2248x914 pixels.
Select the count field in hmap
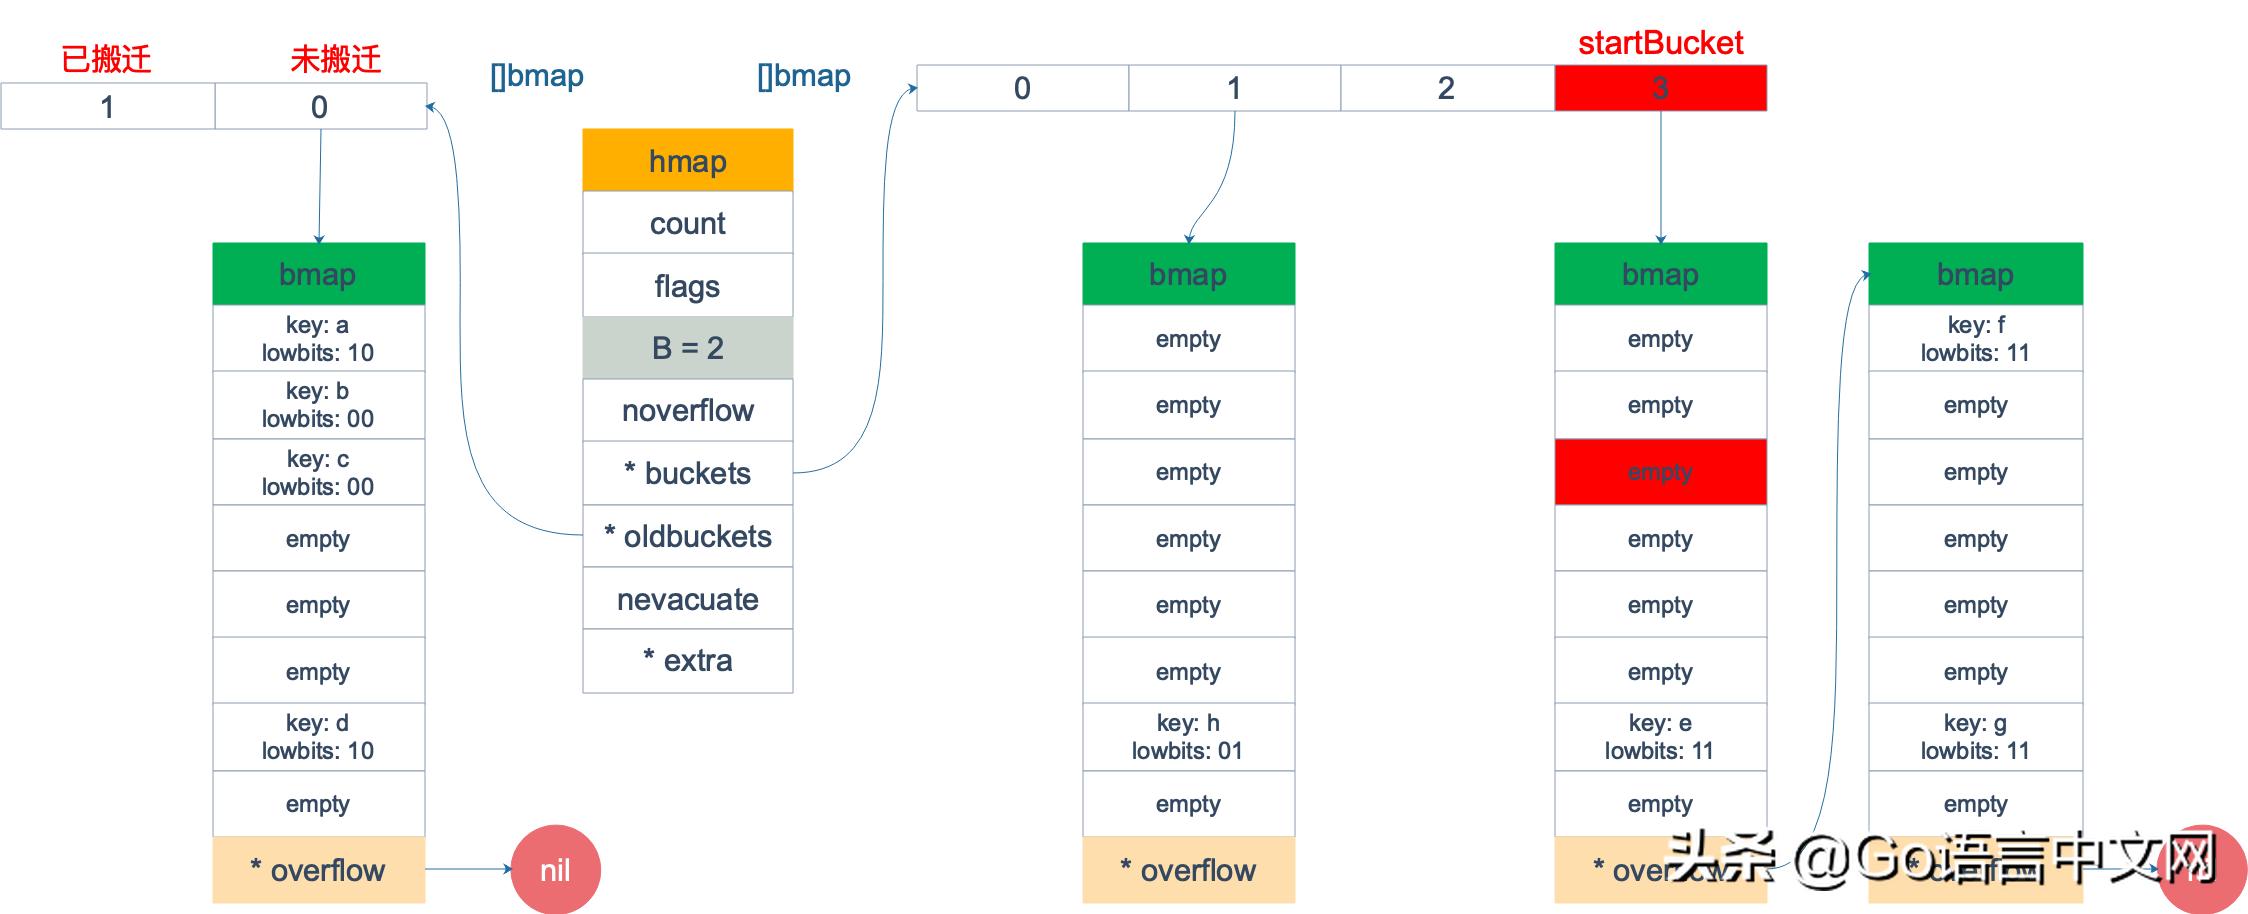pos(688,223)
